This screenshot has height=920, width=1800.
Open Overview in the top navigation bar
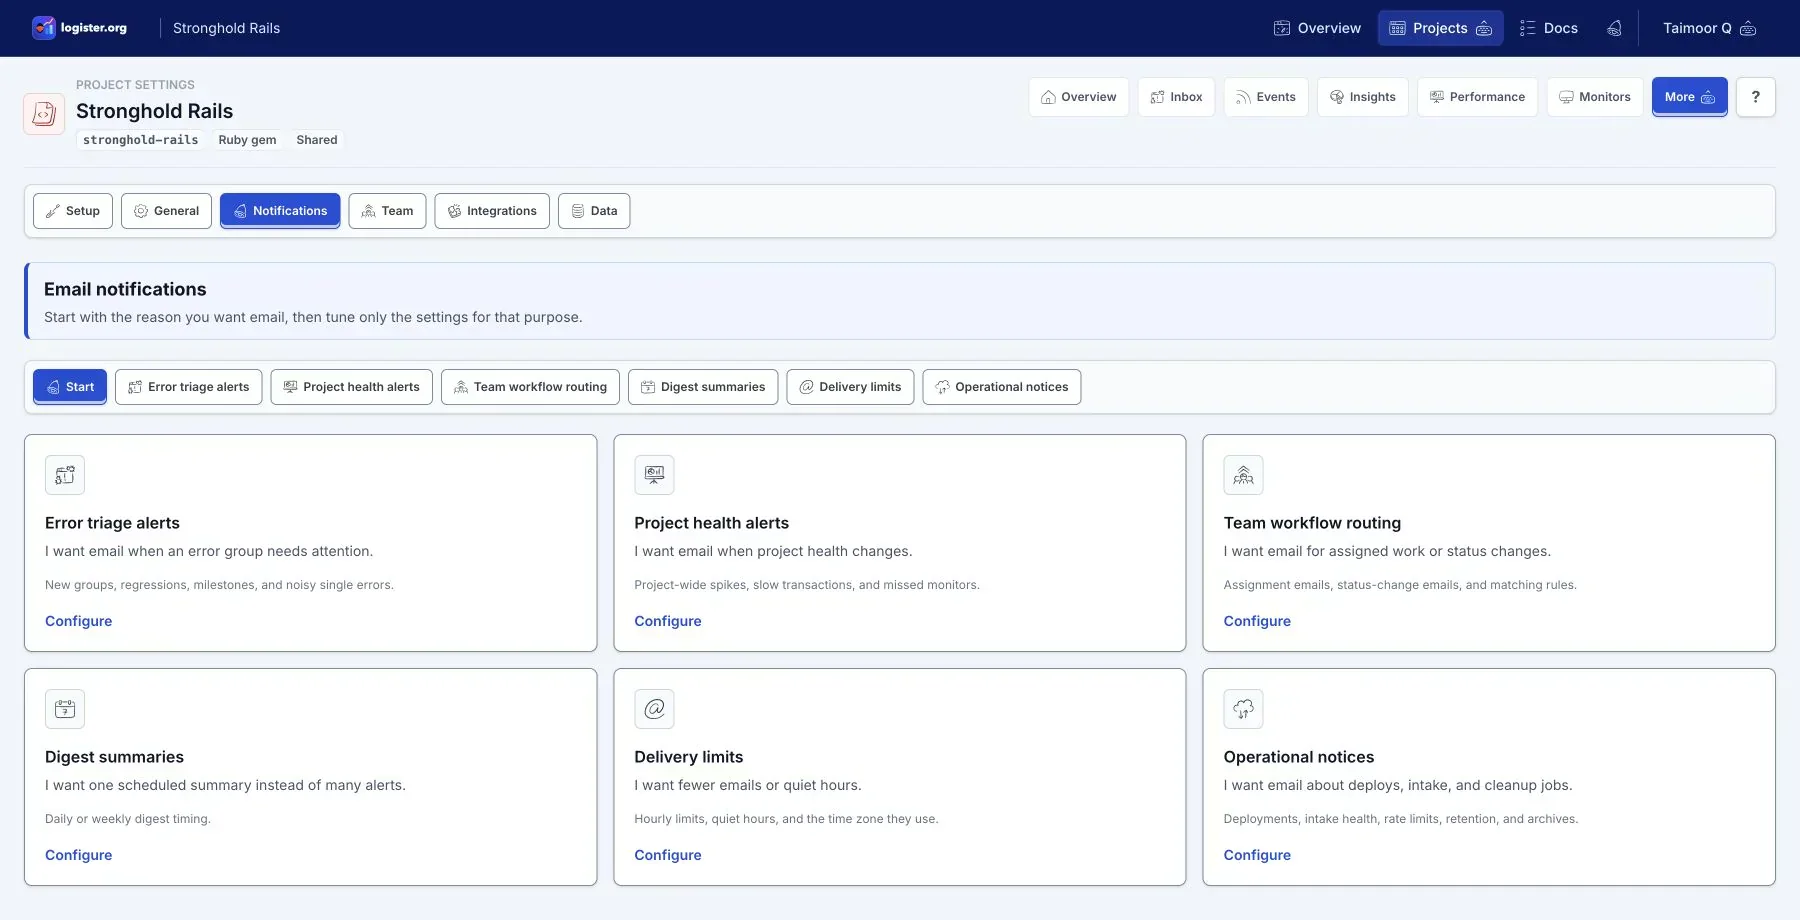[x=1317, y=28]
